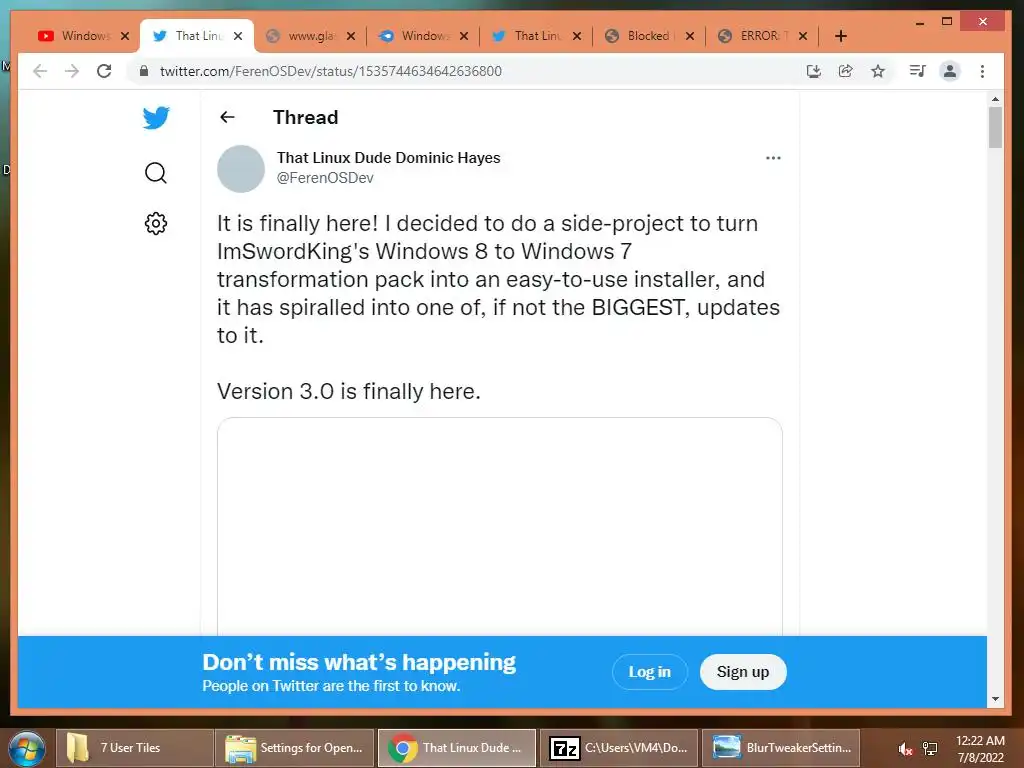Click the Twitter bird logo in sidebar
Screen dimensions: 1024x768
156,118
